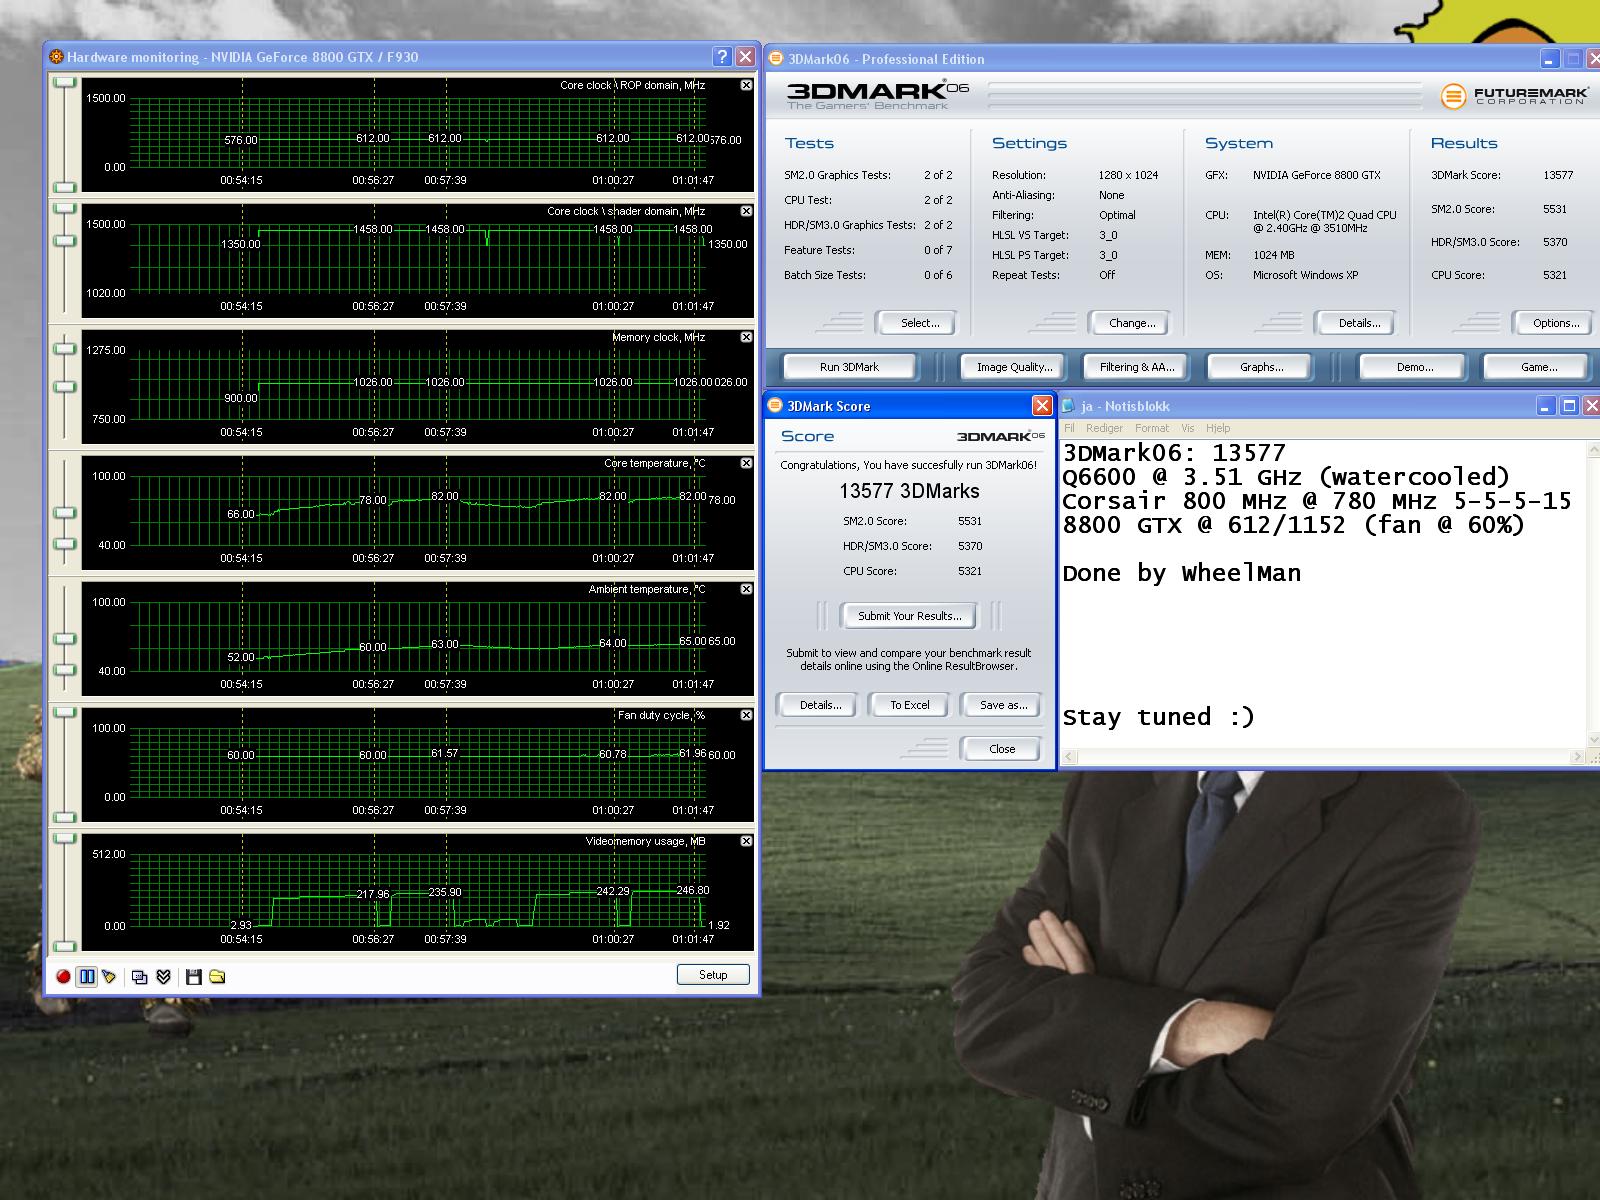Launch the Demo... button
This screenshot has width=1600, height=1200.
pos(1414,367)
